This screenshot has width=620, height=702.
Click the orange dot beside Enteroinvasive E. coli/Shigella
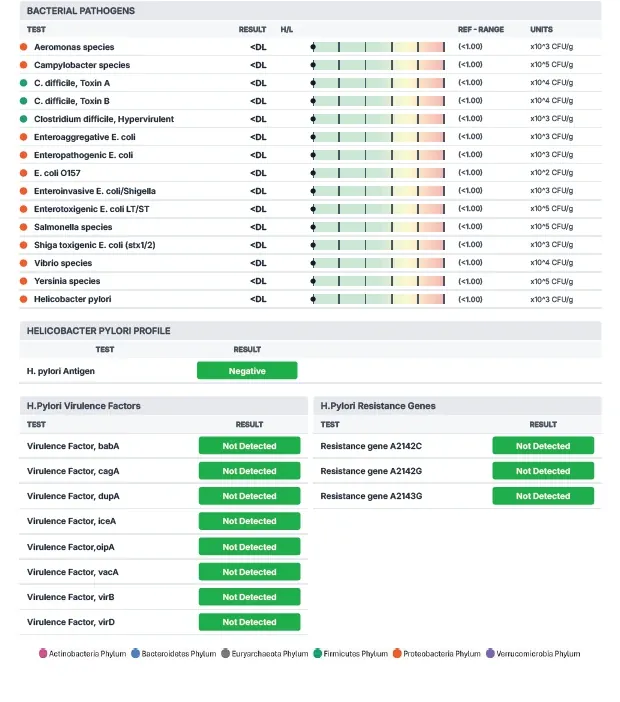coord(24,191)
